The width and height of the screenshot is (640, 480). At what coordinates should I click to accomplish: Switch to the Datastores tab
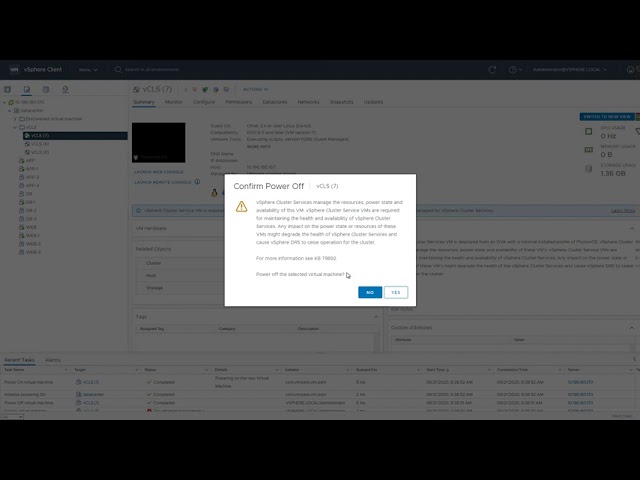[275, 102]
